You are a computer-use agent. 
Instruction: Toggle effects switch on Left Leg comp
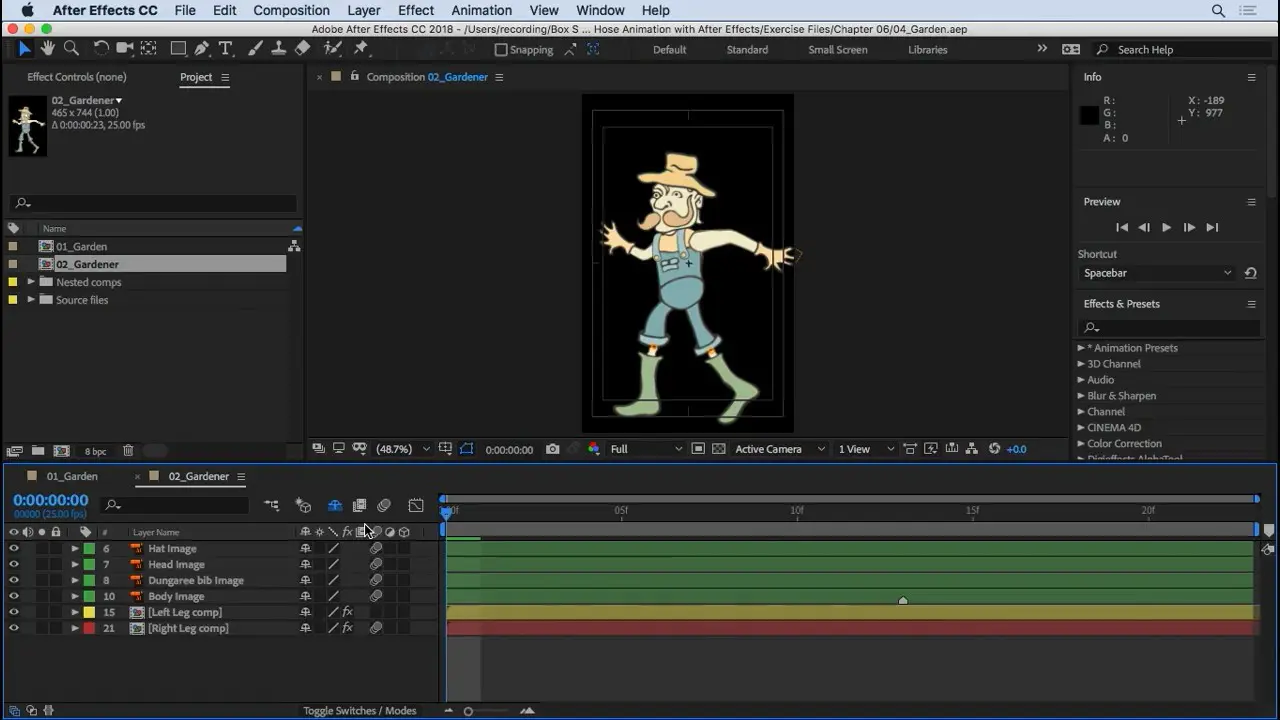coord(347,612)
